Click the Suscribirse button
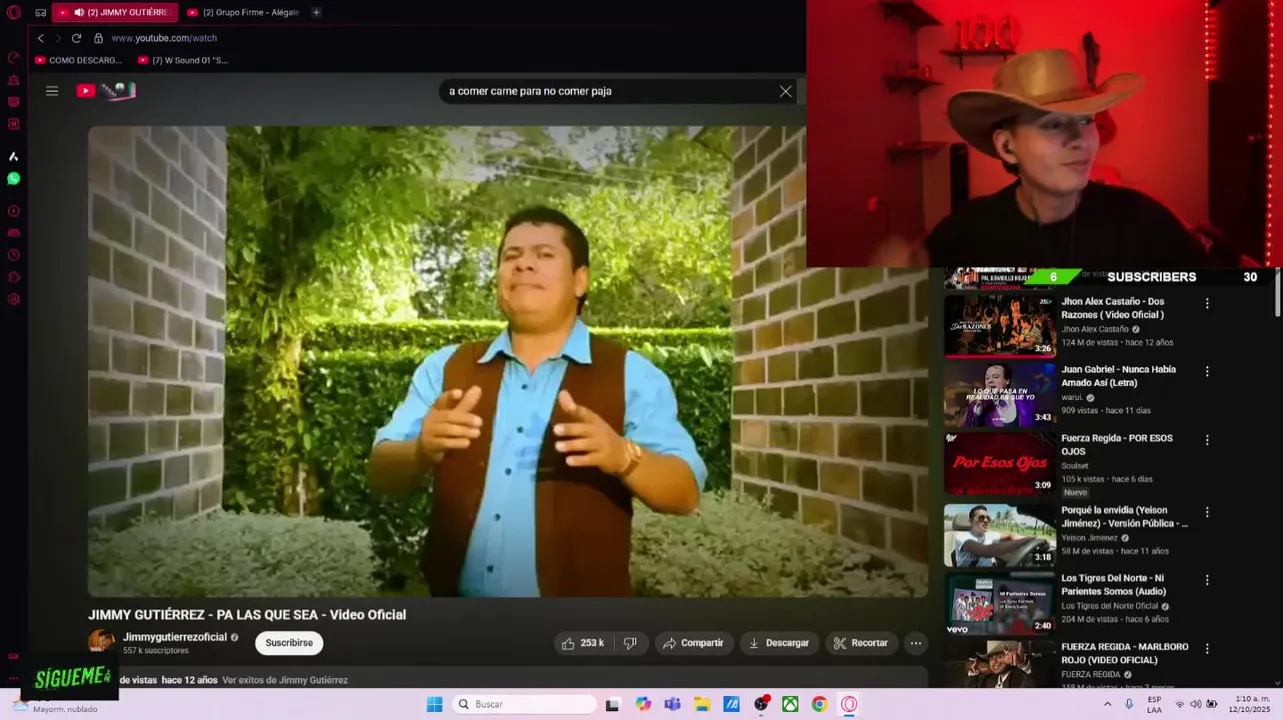The height and width of the screenshot is (720, 1283). pos(289,643)
